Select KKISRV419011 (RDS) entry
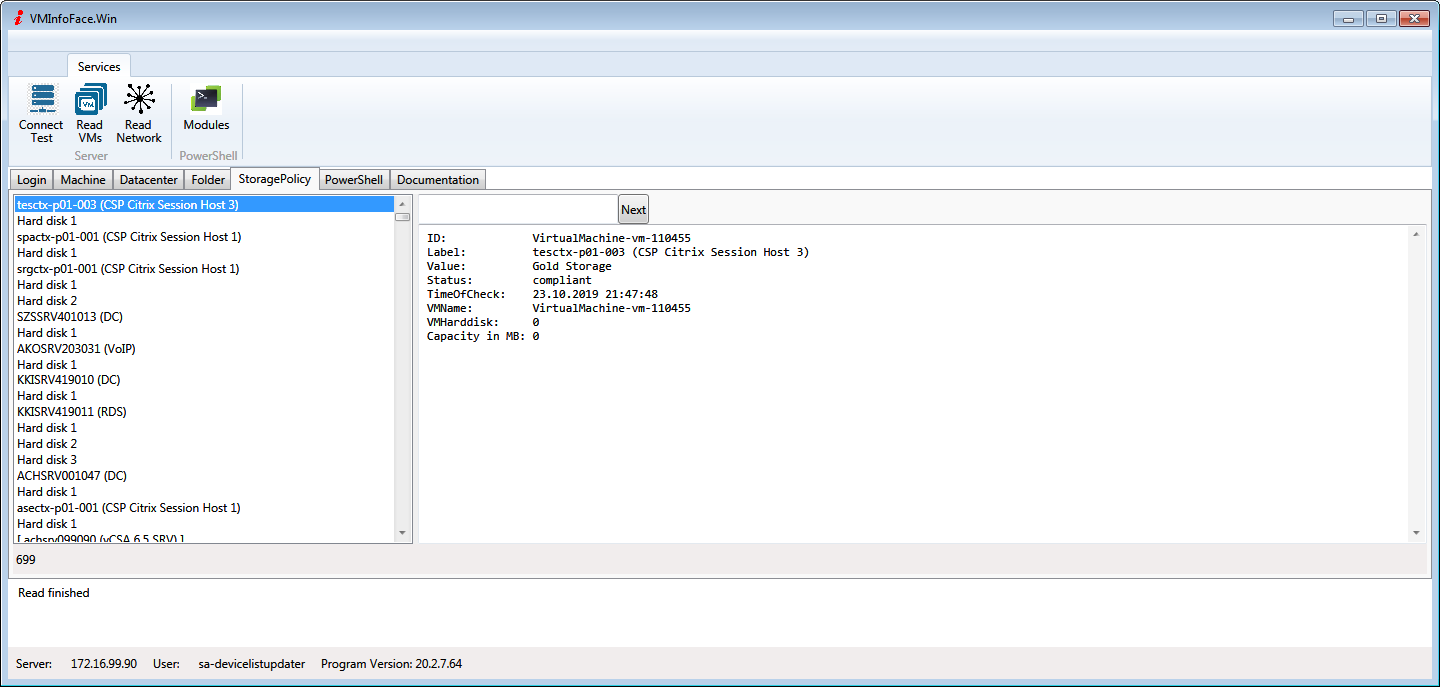Image resolution: width=1440 pixels, height=687 pixels. [x=205, y=412]
